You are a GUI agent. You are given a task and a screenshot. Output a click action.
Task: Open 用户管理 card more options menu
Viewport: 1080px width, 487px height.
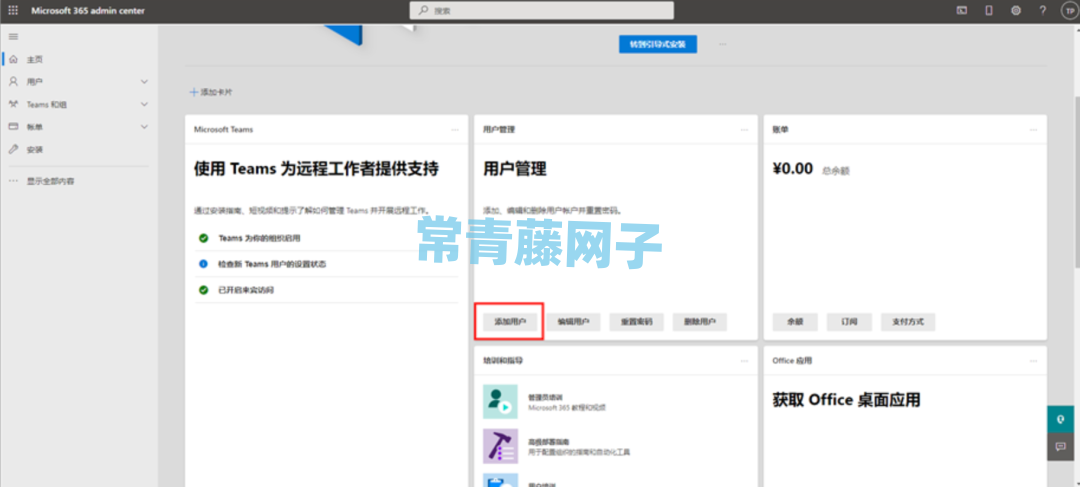744,129
